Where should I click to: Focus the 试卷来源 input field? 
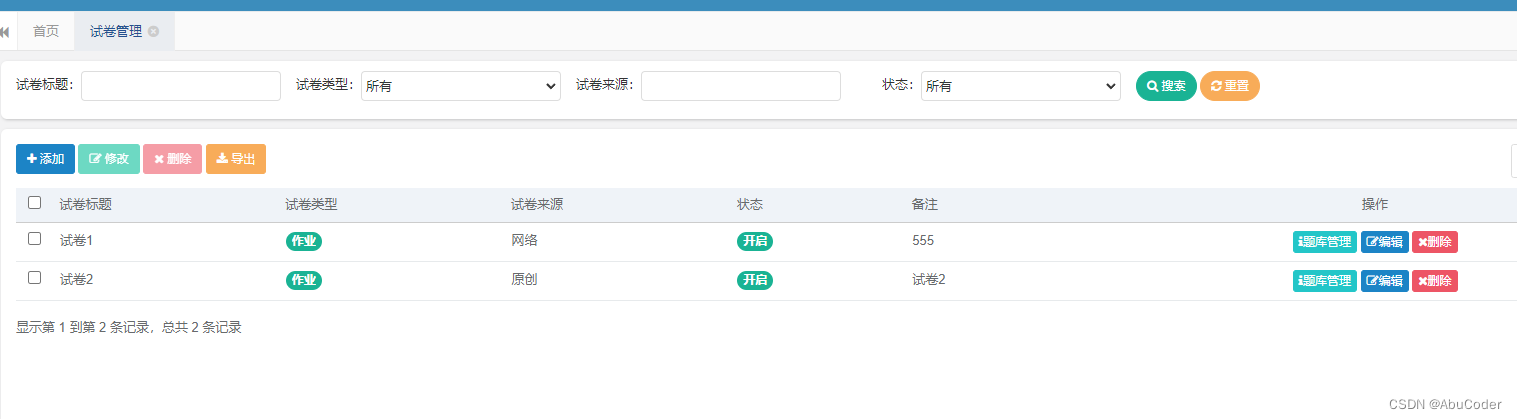pos(741,86)
